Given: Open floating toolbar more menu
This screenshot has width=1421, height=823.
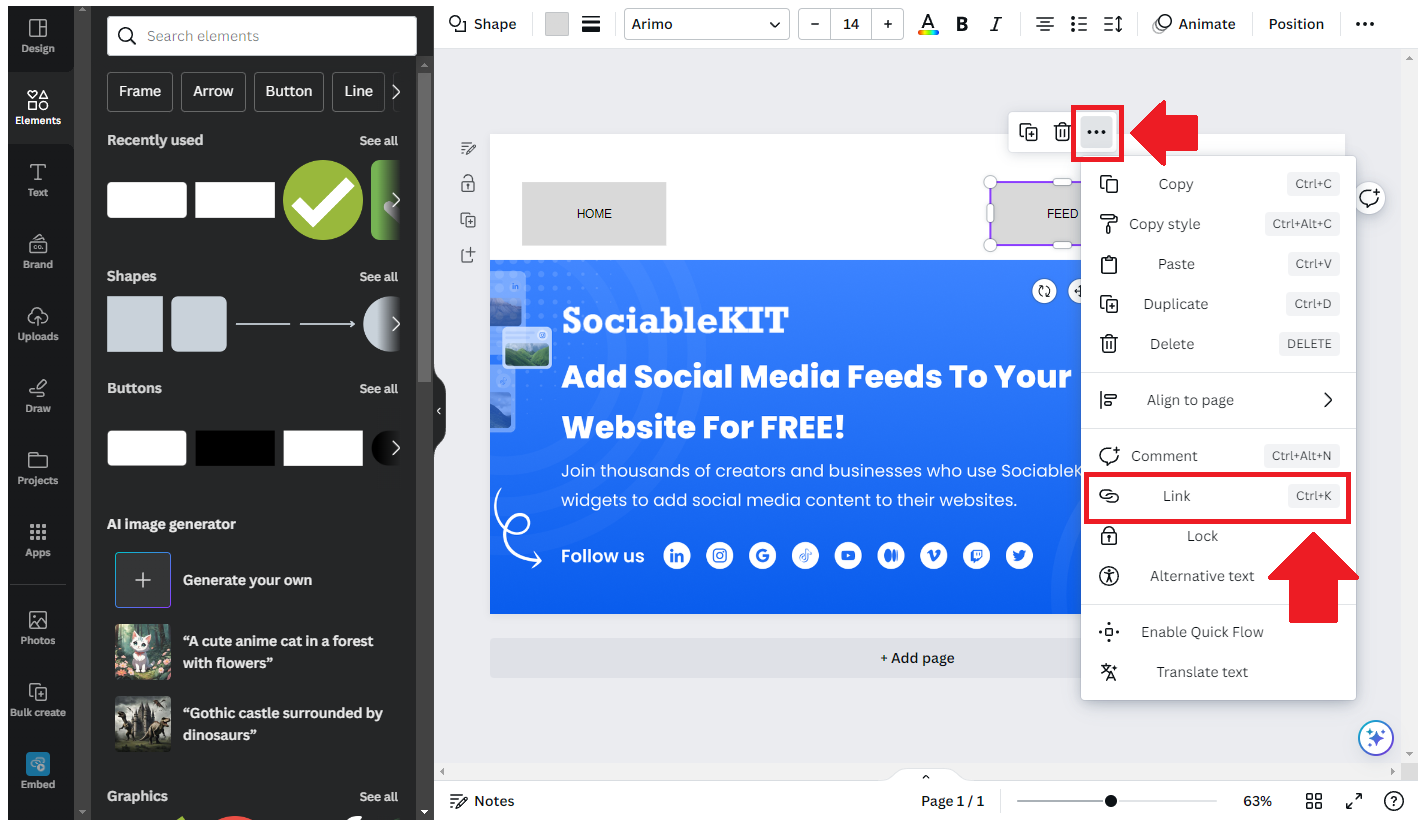Looking at the screenshot, I should [x=1096, y=132].
